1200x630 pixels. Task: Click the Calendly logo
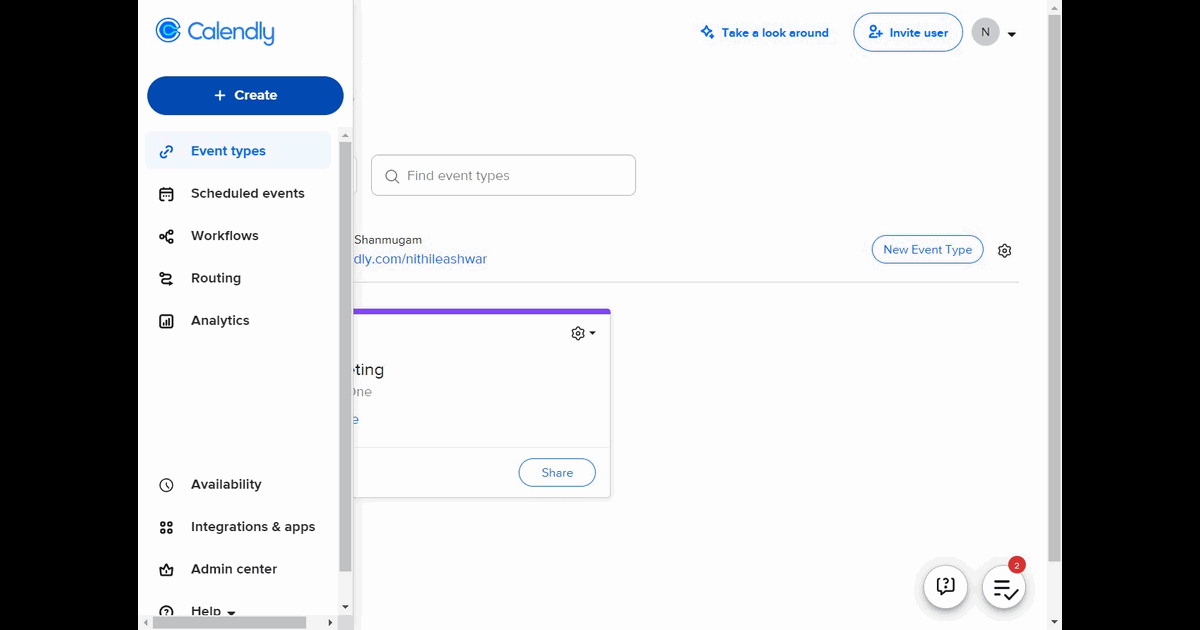tap(215, 32)
